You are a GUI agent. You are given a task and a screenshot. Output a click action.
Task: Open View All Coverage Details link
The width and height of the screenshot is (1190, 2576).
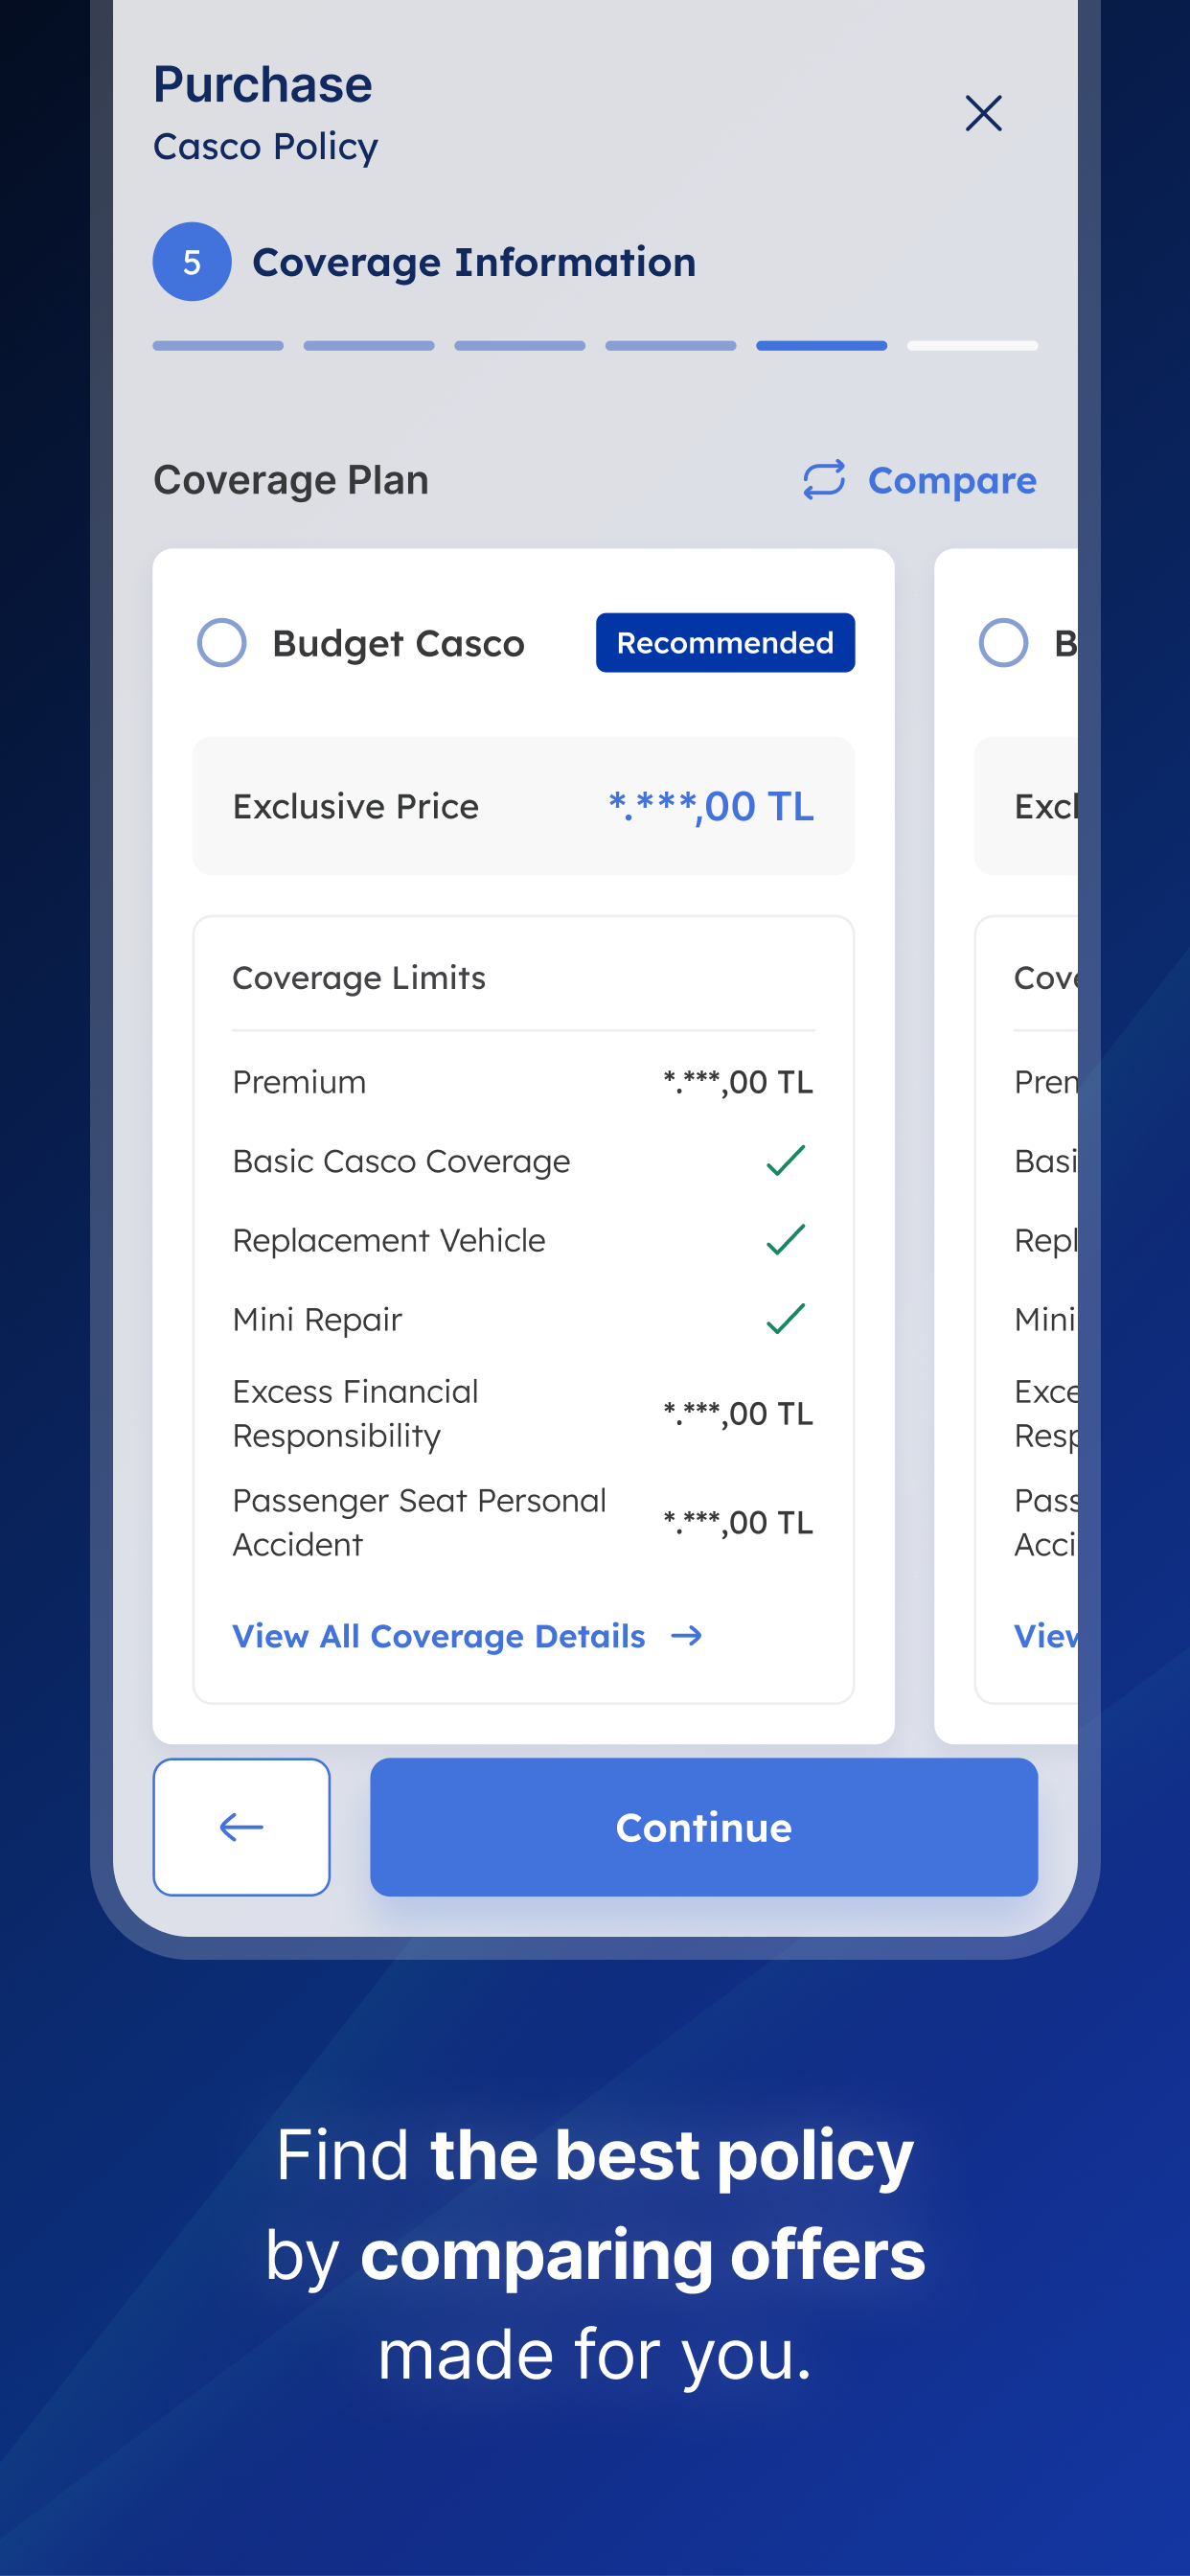coord(439,1636)
